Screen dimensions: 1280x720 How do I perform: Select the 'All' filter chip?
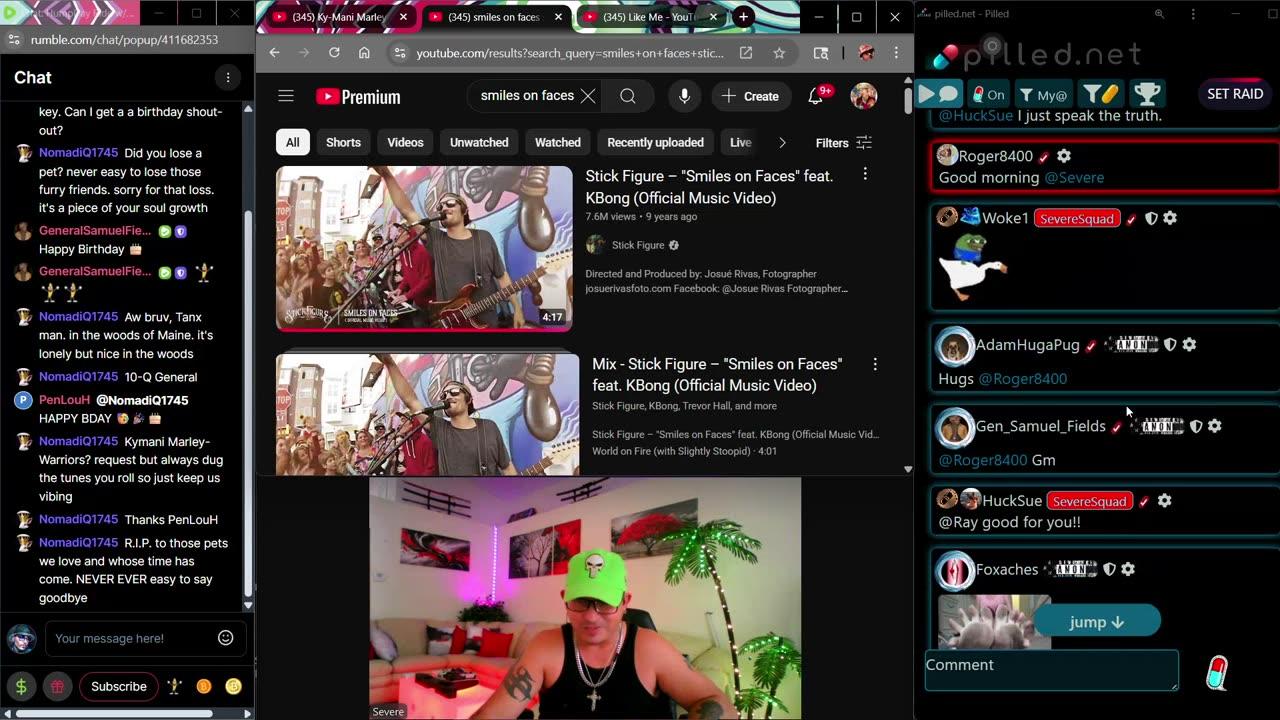(x=292, y=142)
